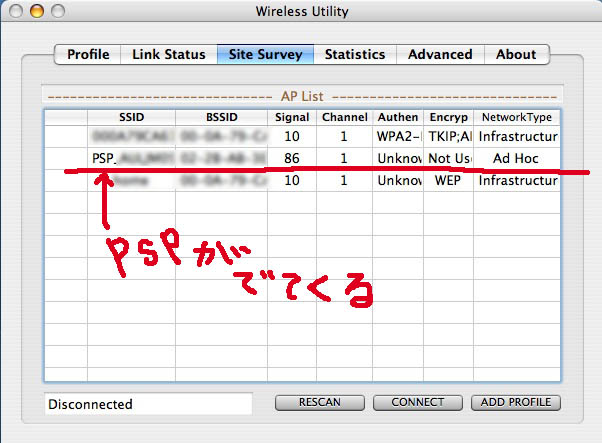Open the Link Status tab
This screenshot has width=602, height=443.
point(168,54)
